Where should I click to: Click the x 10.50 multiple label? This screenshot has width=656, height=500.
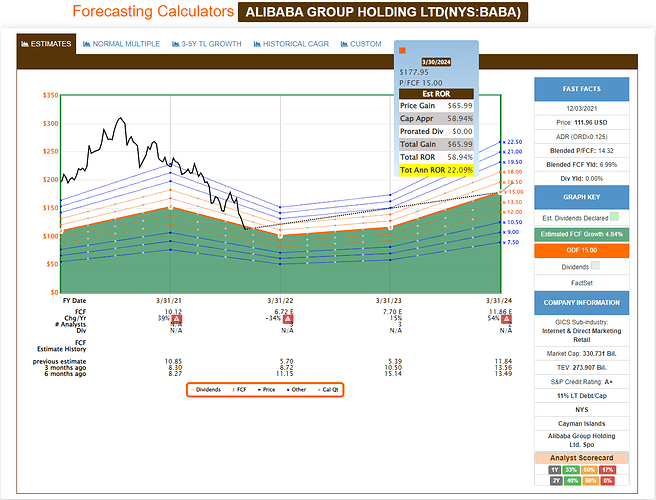(512, 222)
